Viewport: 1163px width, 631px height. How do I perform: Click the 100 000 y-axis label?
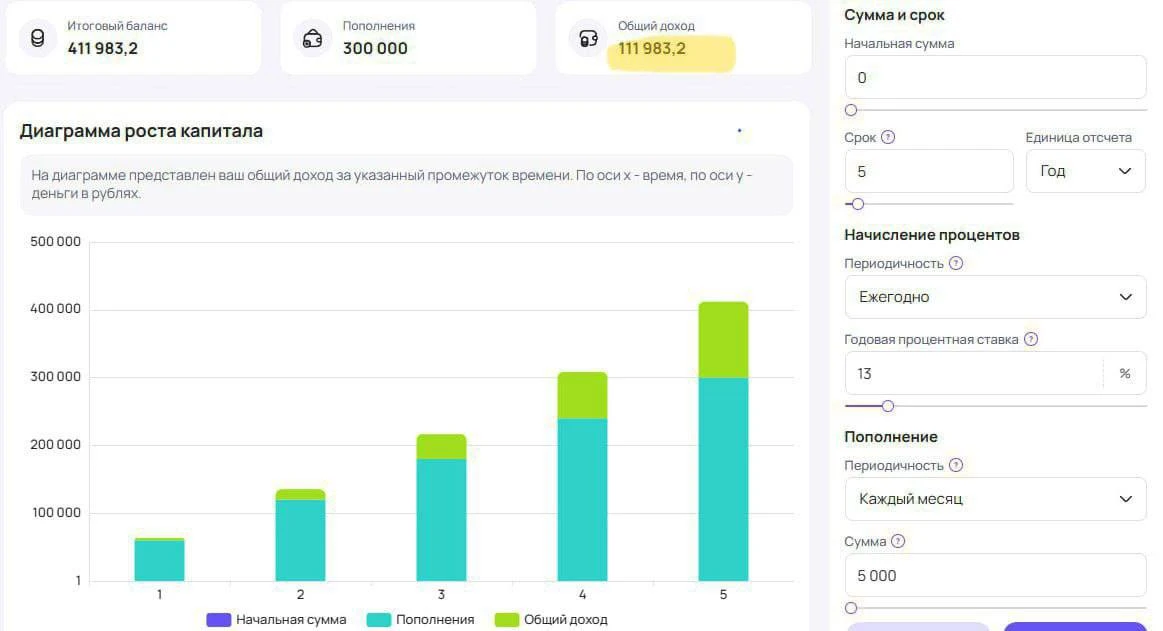(x=56, y=513)
